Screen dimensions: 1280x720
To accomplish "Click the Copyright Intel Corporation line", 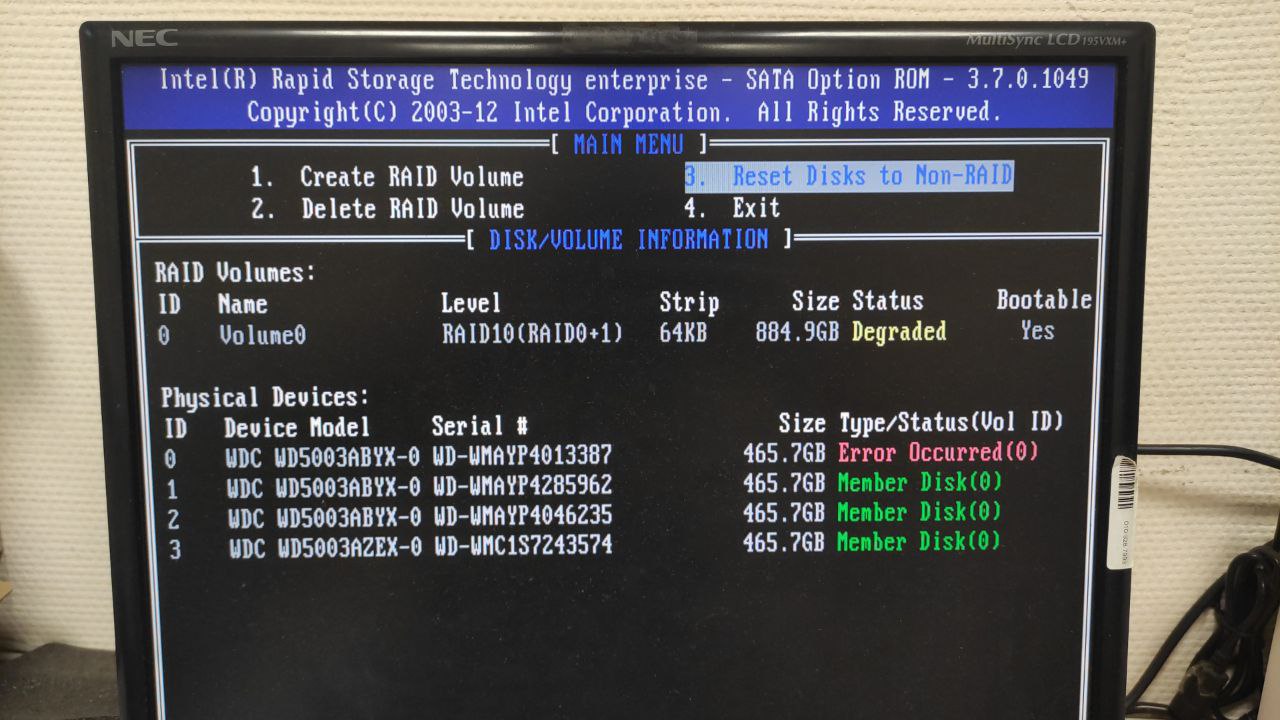I will coord(624,112).
